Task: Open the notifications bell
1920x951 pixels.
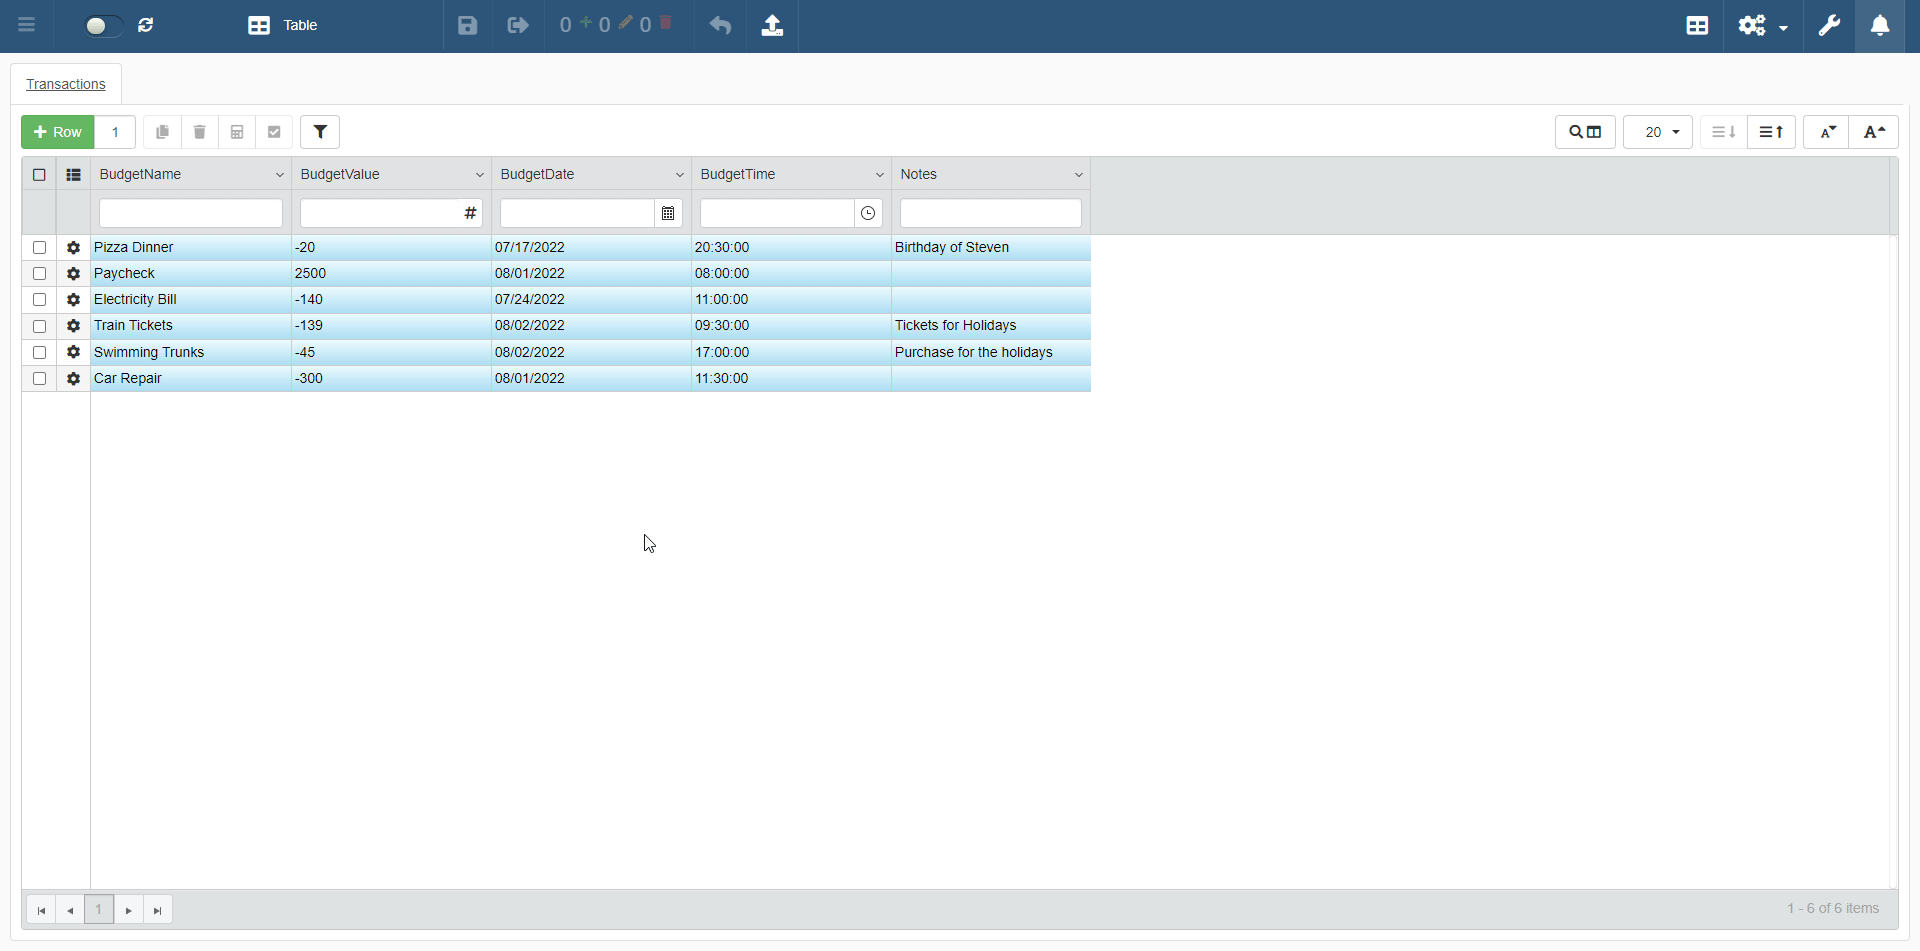Action: coord(1880,26)
